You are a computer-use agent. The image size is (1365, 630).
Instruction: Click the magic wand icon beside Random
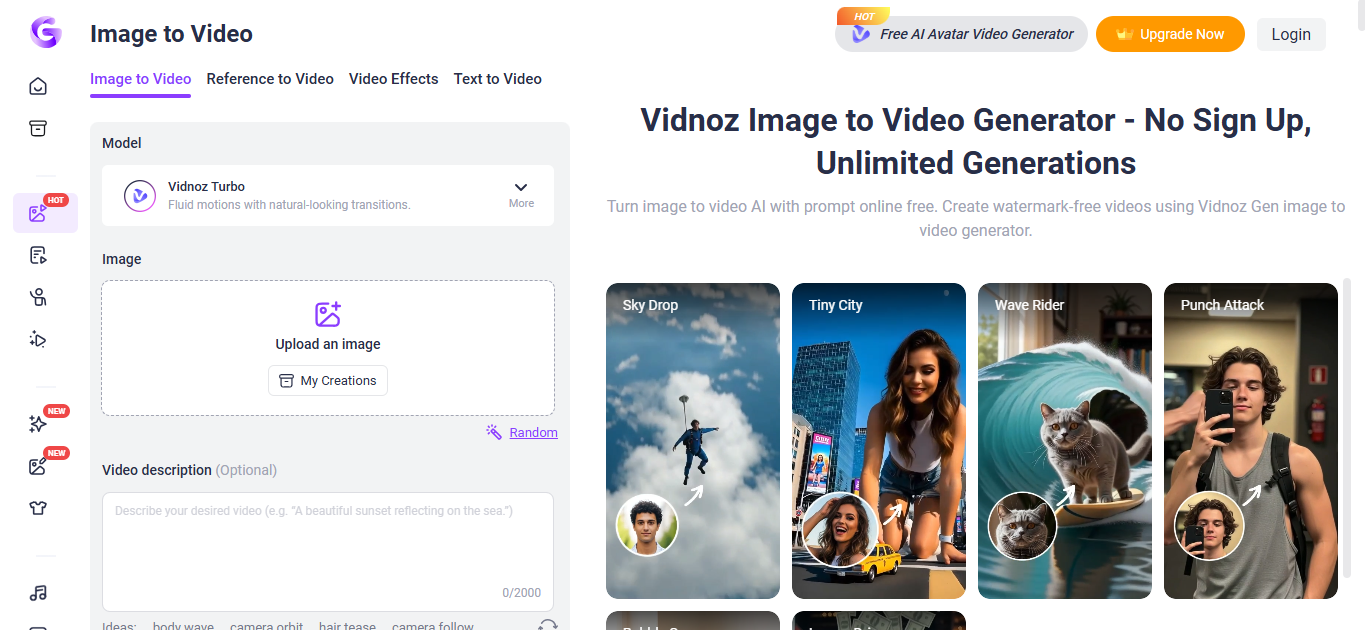pos(494,432)
